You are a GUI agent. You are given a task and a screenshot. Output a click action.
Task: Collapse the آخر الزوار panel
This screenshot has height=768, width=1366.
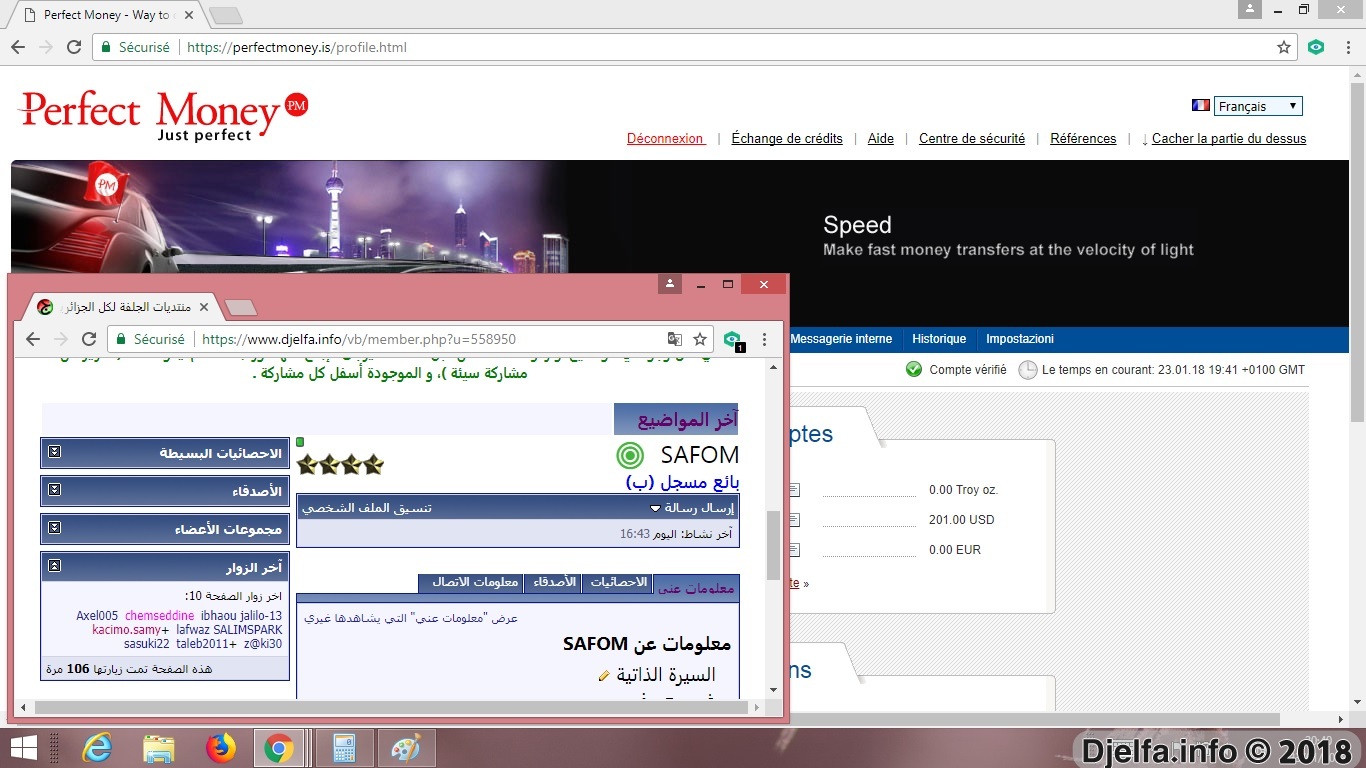click(x=55, y=566)
